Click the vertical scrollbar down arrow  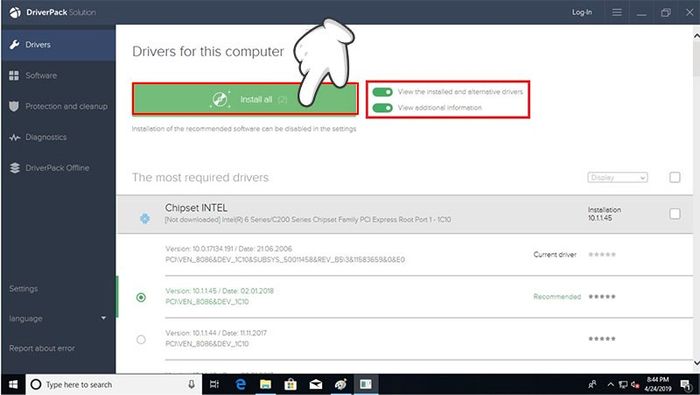click(696, 364)
